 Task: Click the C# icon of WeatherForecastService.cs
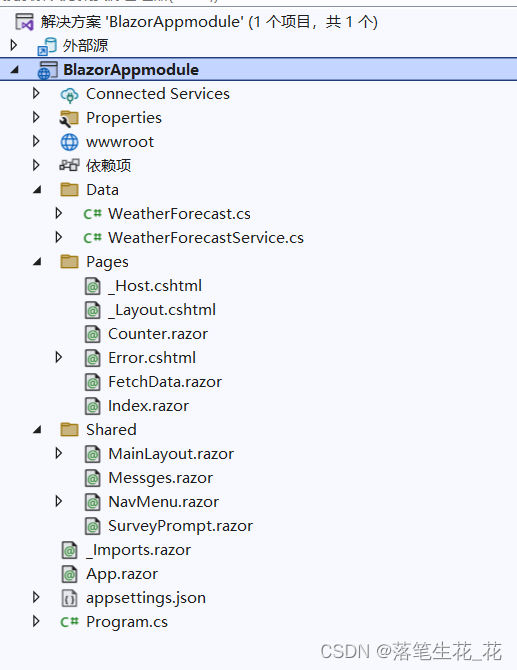click(x=93, y=238)
